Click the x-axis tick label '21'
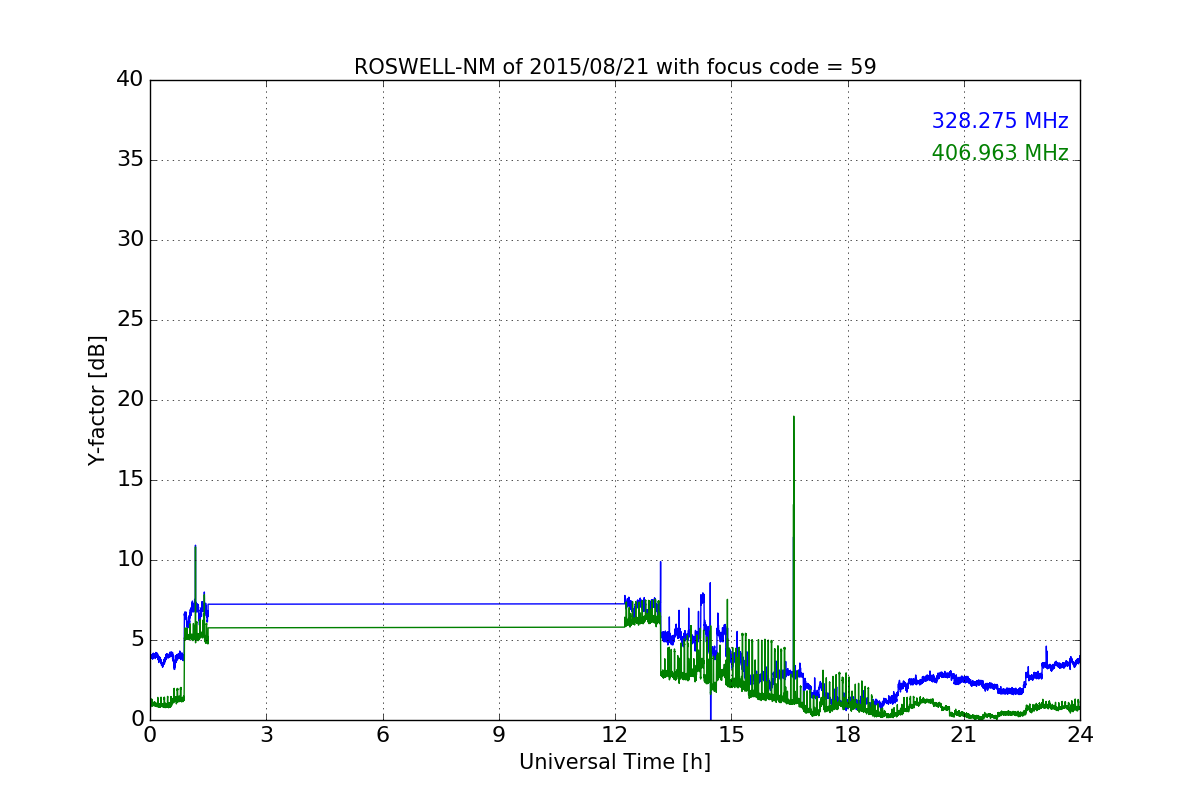The image size is (1200, 800). point(964,734)
